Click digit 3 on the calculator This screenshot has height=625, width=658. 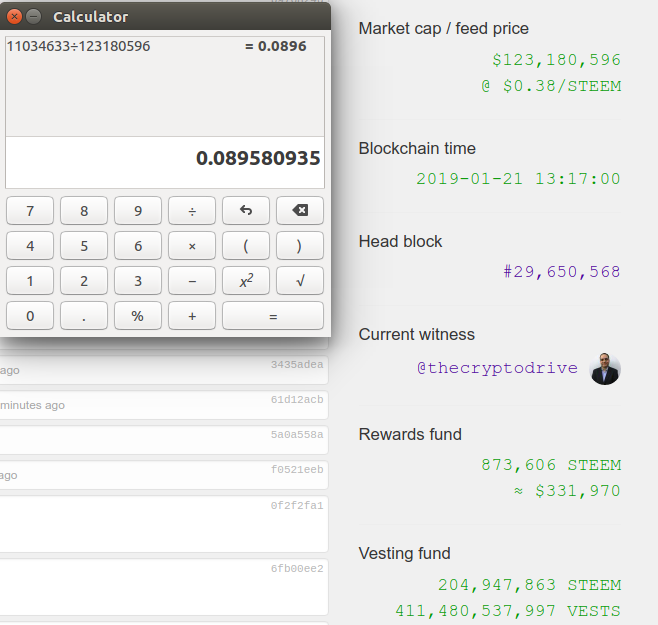pyautogui.click(x=138, y=280)
